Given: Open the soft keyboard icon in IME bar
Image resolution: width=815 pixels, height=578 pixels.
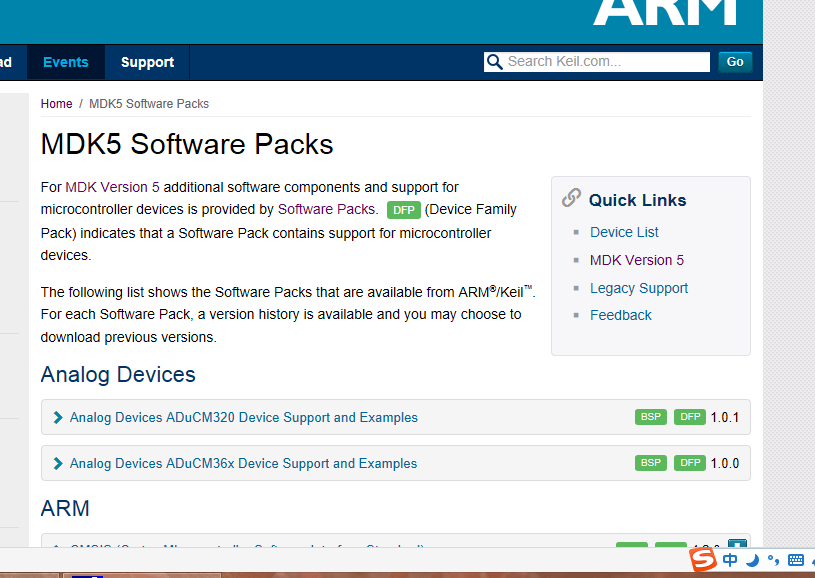Looking at the screenshot, I should (796, 560).
